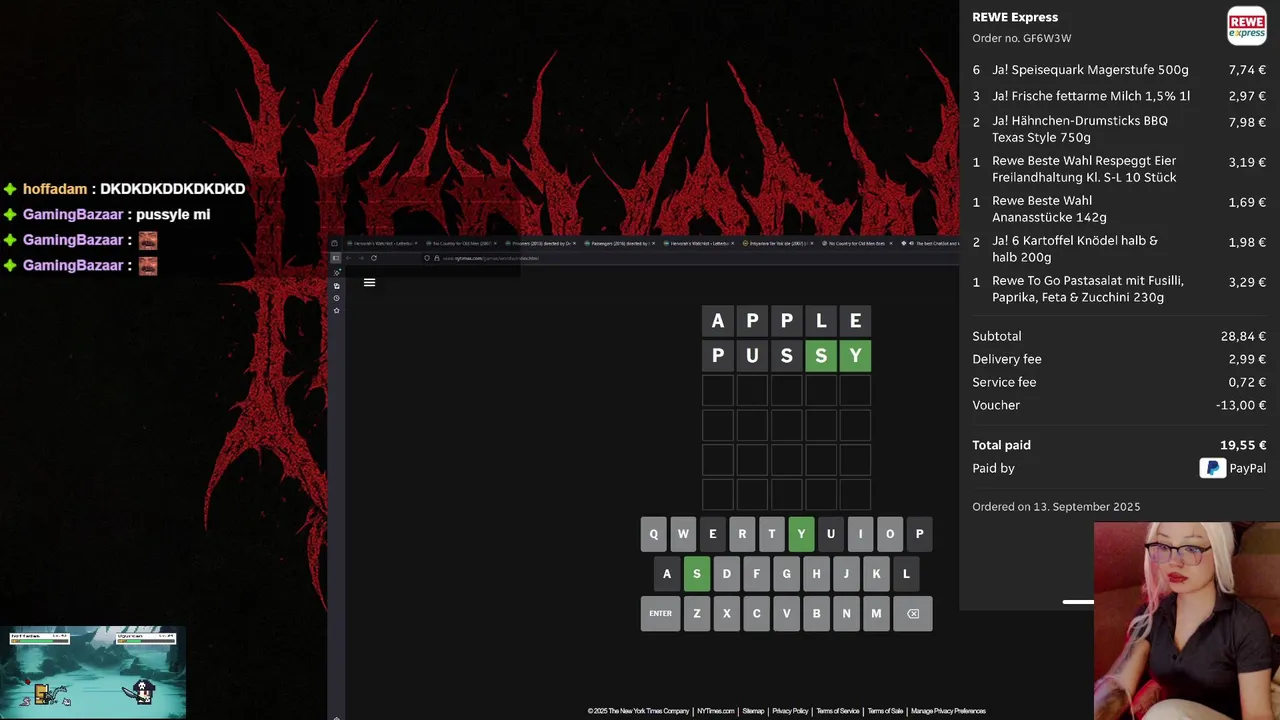Open the Sitemap footer link
Viewport: 1280px width, 720px height.
click(753, 711)
